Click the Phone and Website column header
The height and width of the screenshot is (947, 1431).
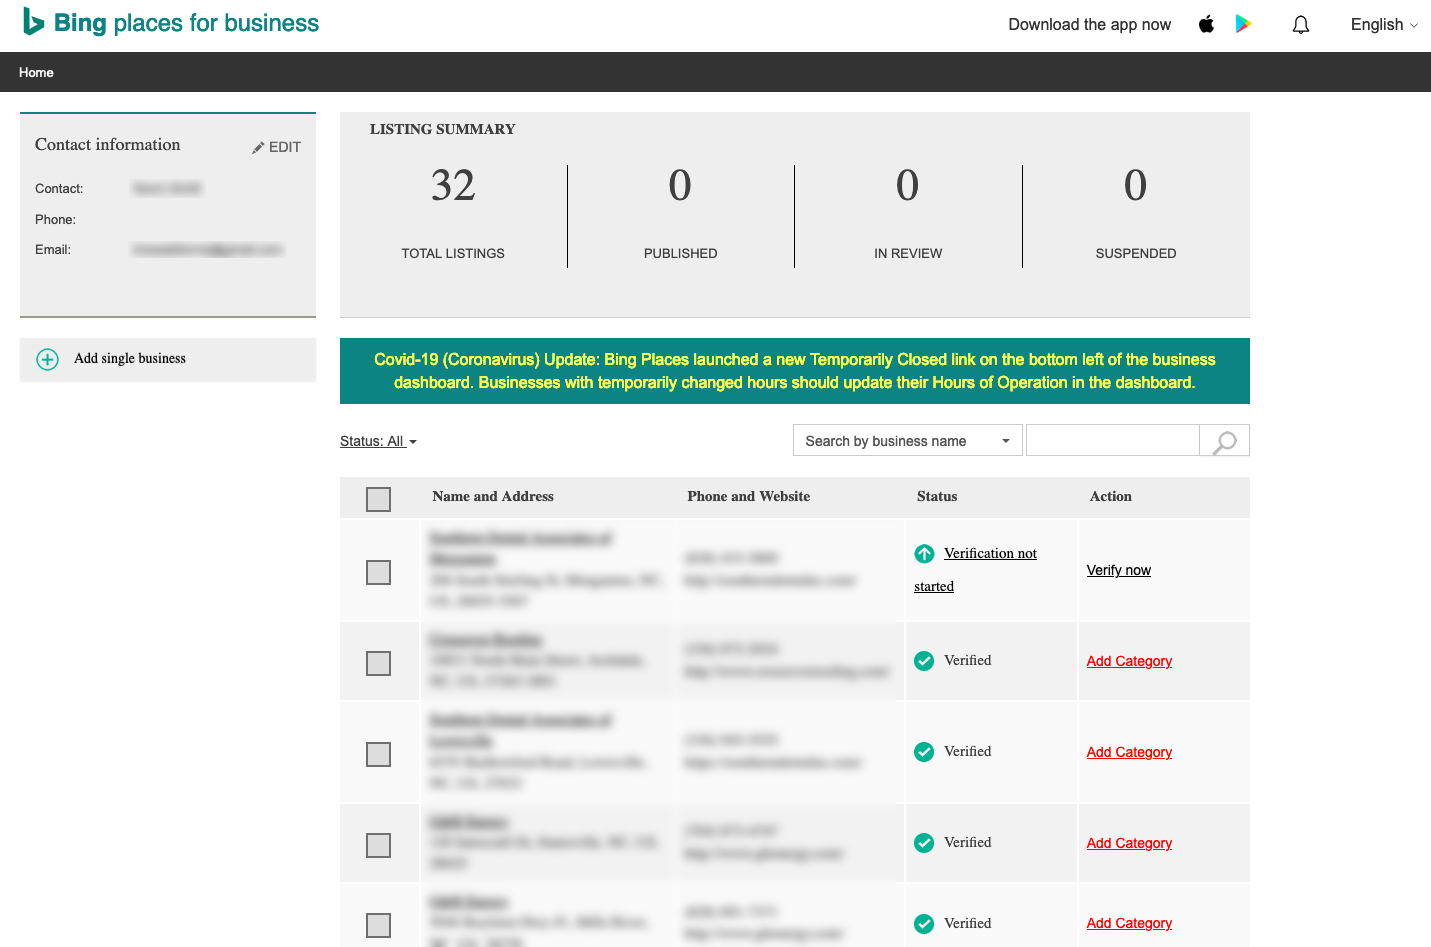tap(748, 496)
